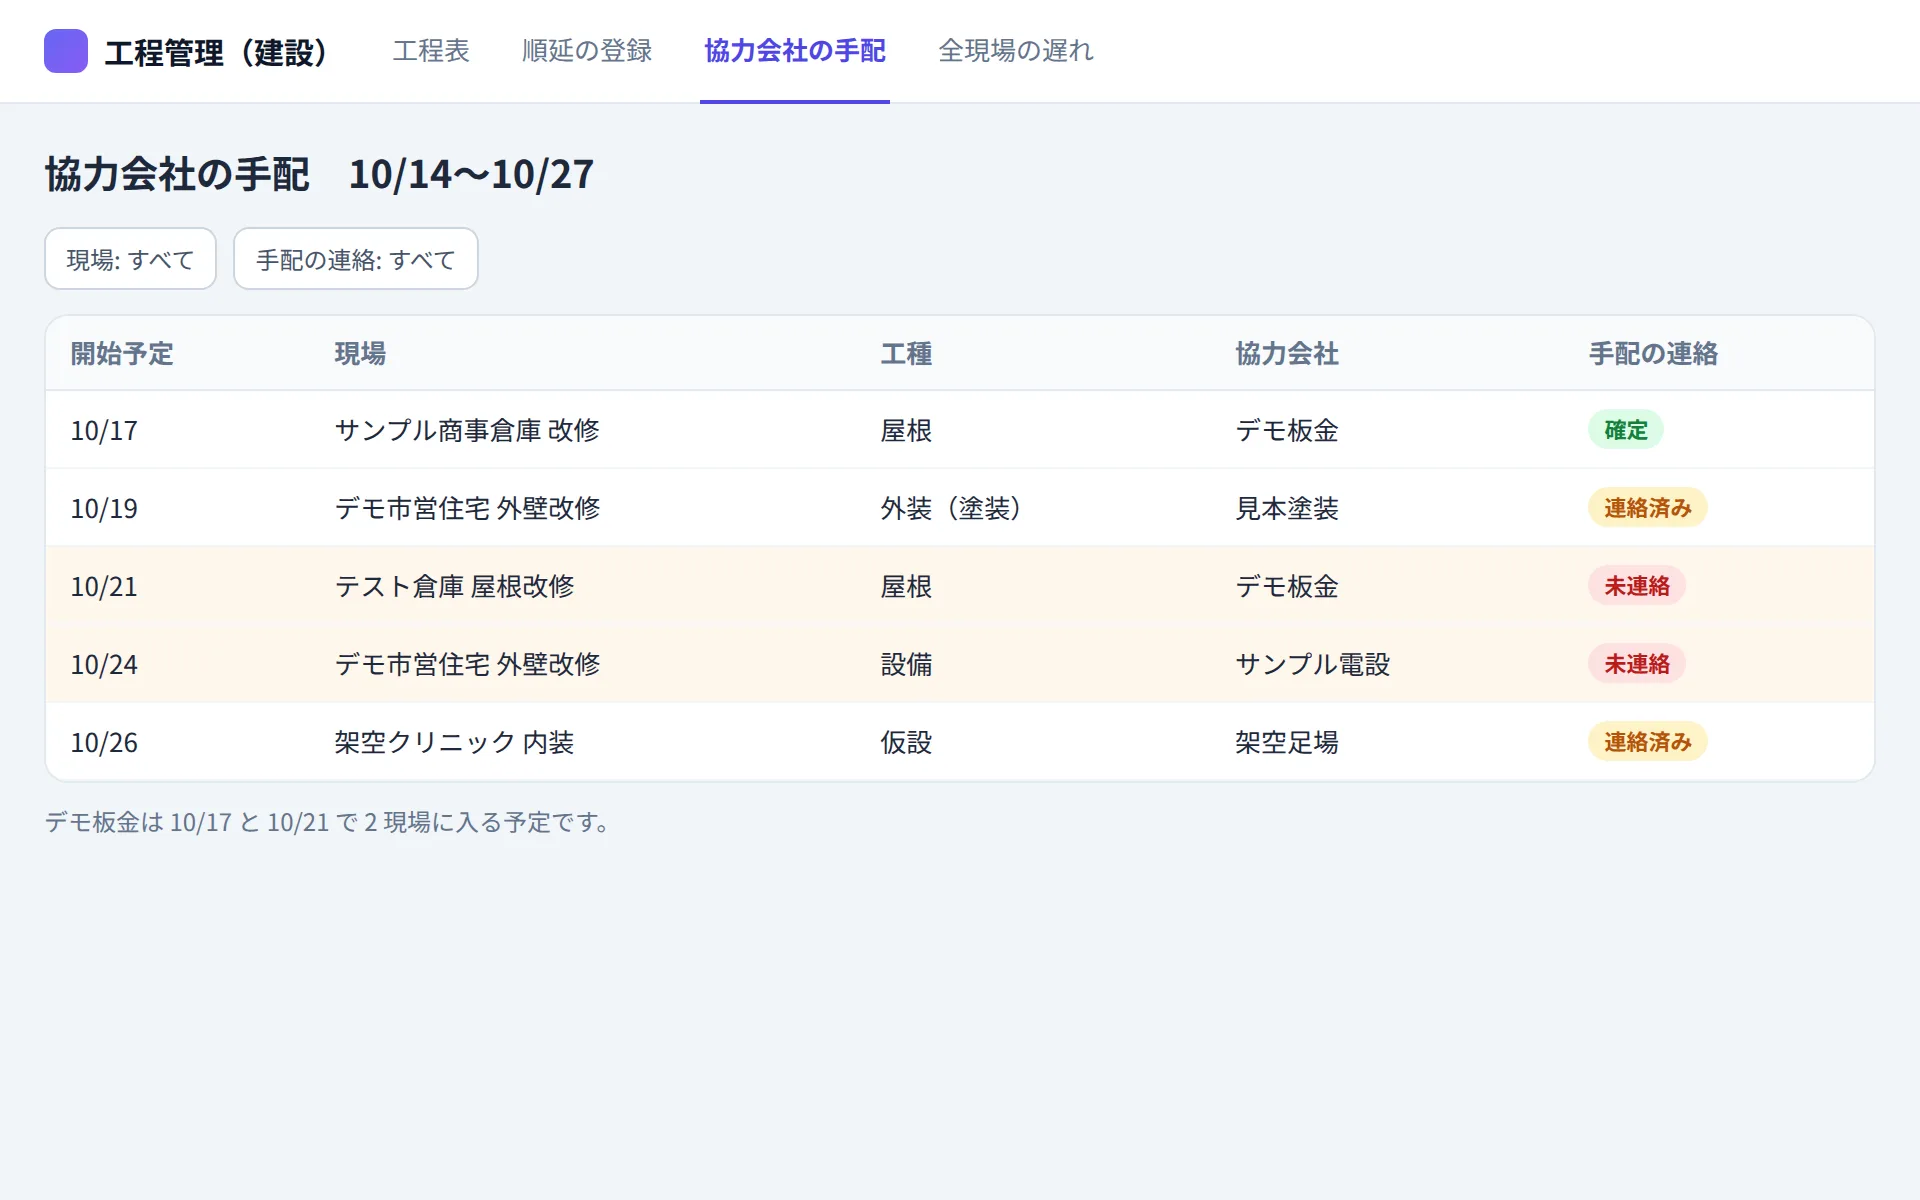The image size is (1920, 1200).
Task: Open the 工程表 tab
Action: click(431, 51)
